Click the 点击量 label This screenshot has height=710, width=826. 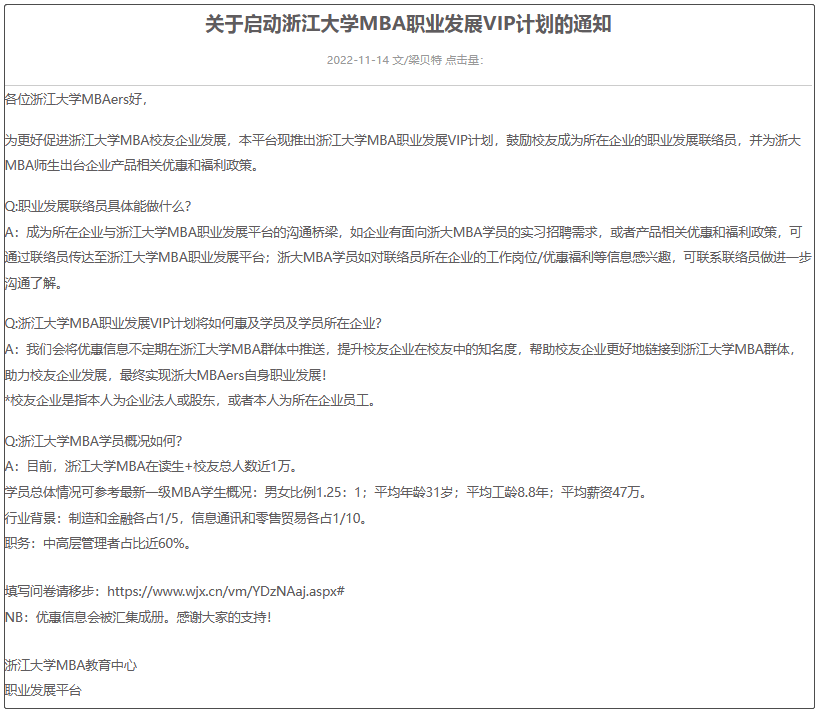tap(462, 60)
